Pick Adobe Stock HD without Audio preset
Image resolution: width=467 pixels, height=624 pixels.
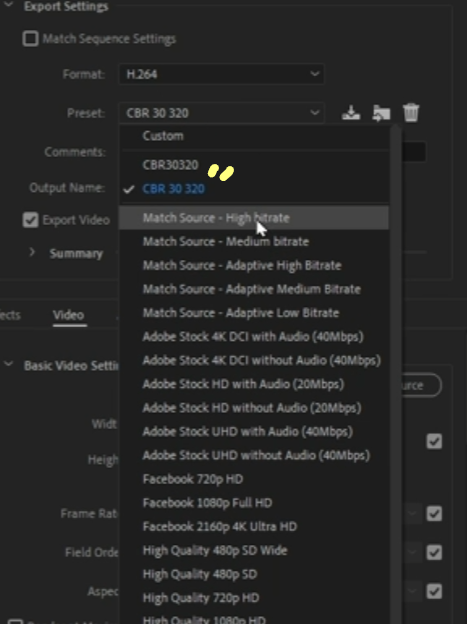tap(254, 408)
